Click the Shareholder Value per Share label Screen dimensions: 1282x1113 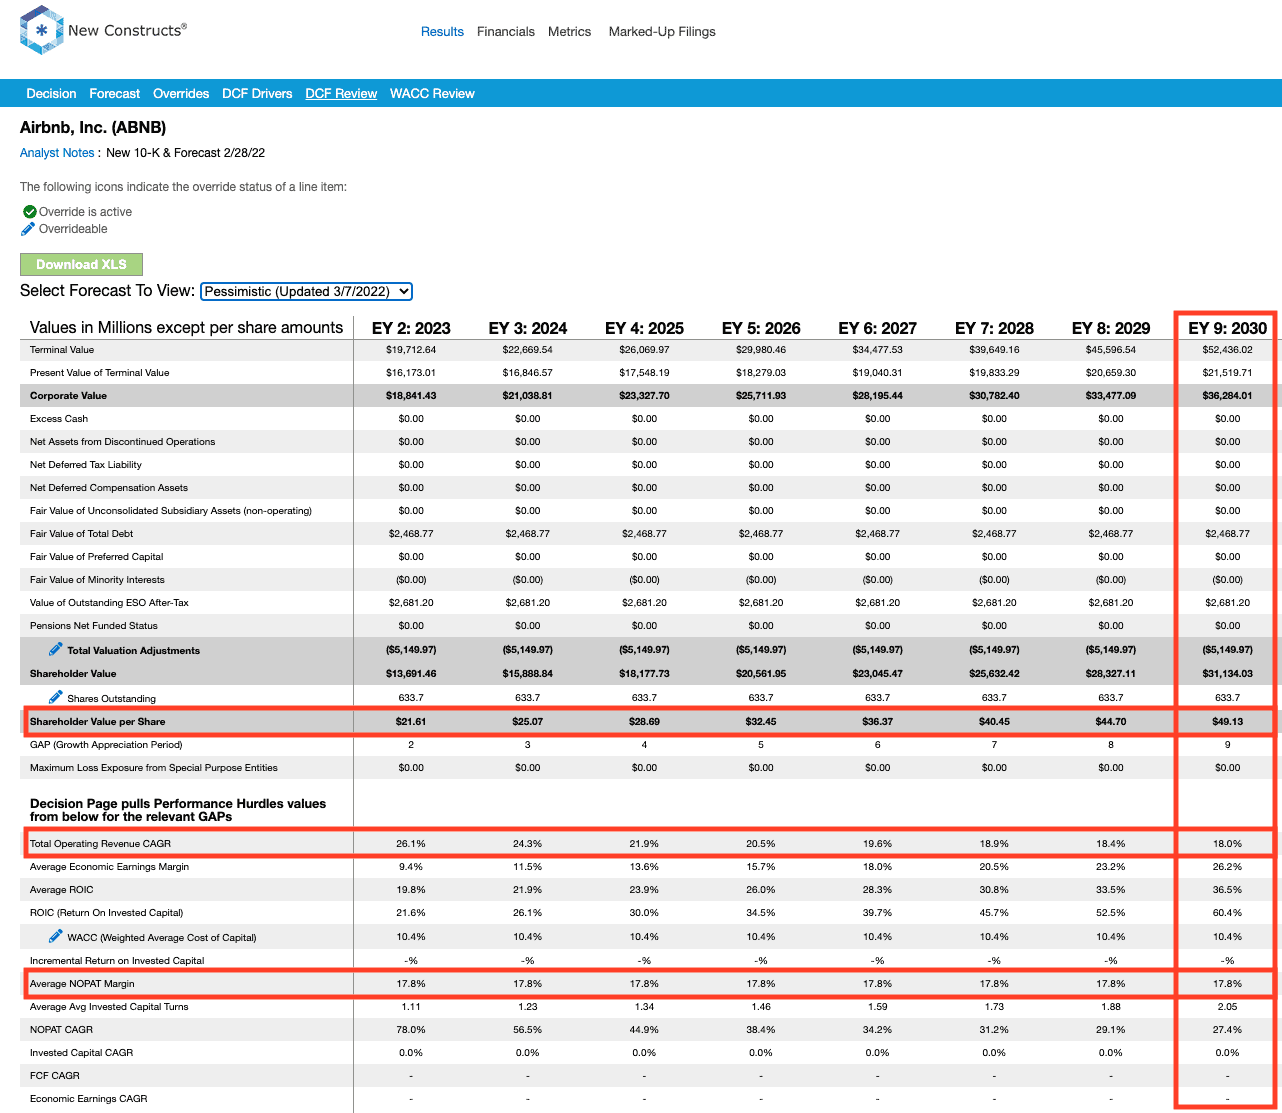[x=98, y=722]
